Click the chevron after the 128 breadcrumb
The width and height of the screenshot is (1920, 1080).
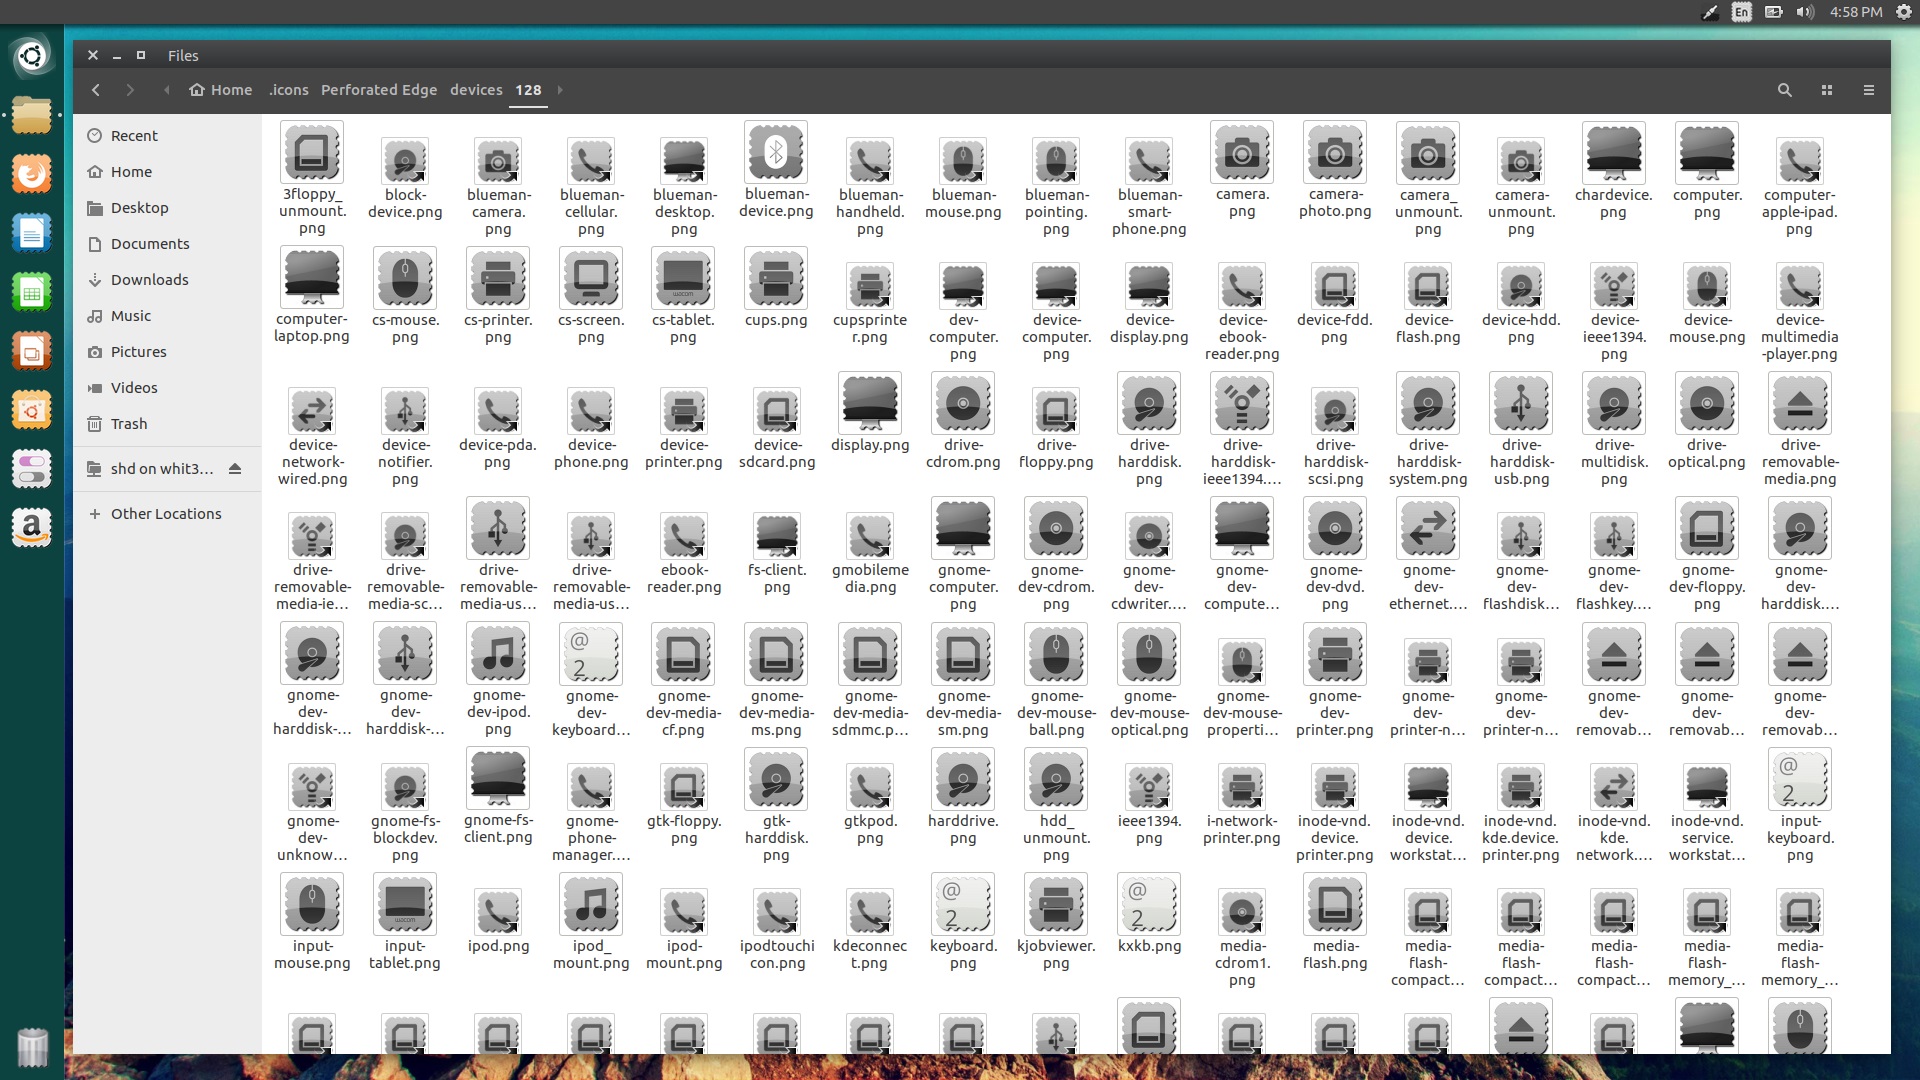pyautogui.click(x=560, y=90)
